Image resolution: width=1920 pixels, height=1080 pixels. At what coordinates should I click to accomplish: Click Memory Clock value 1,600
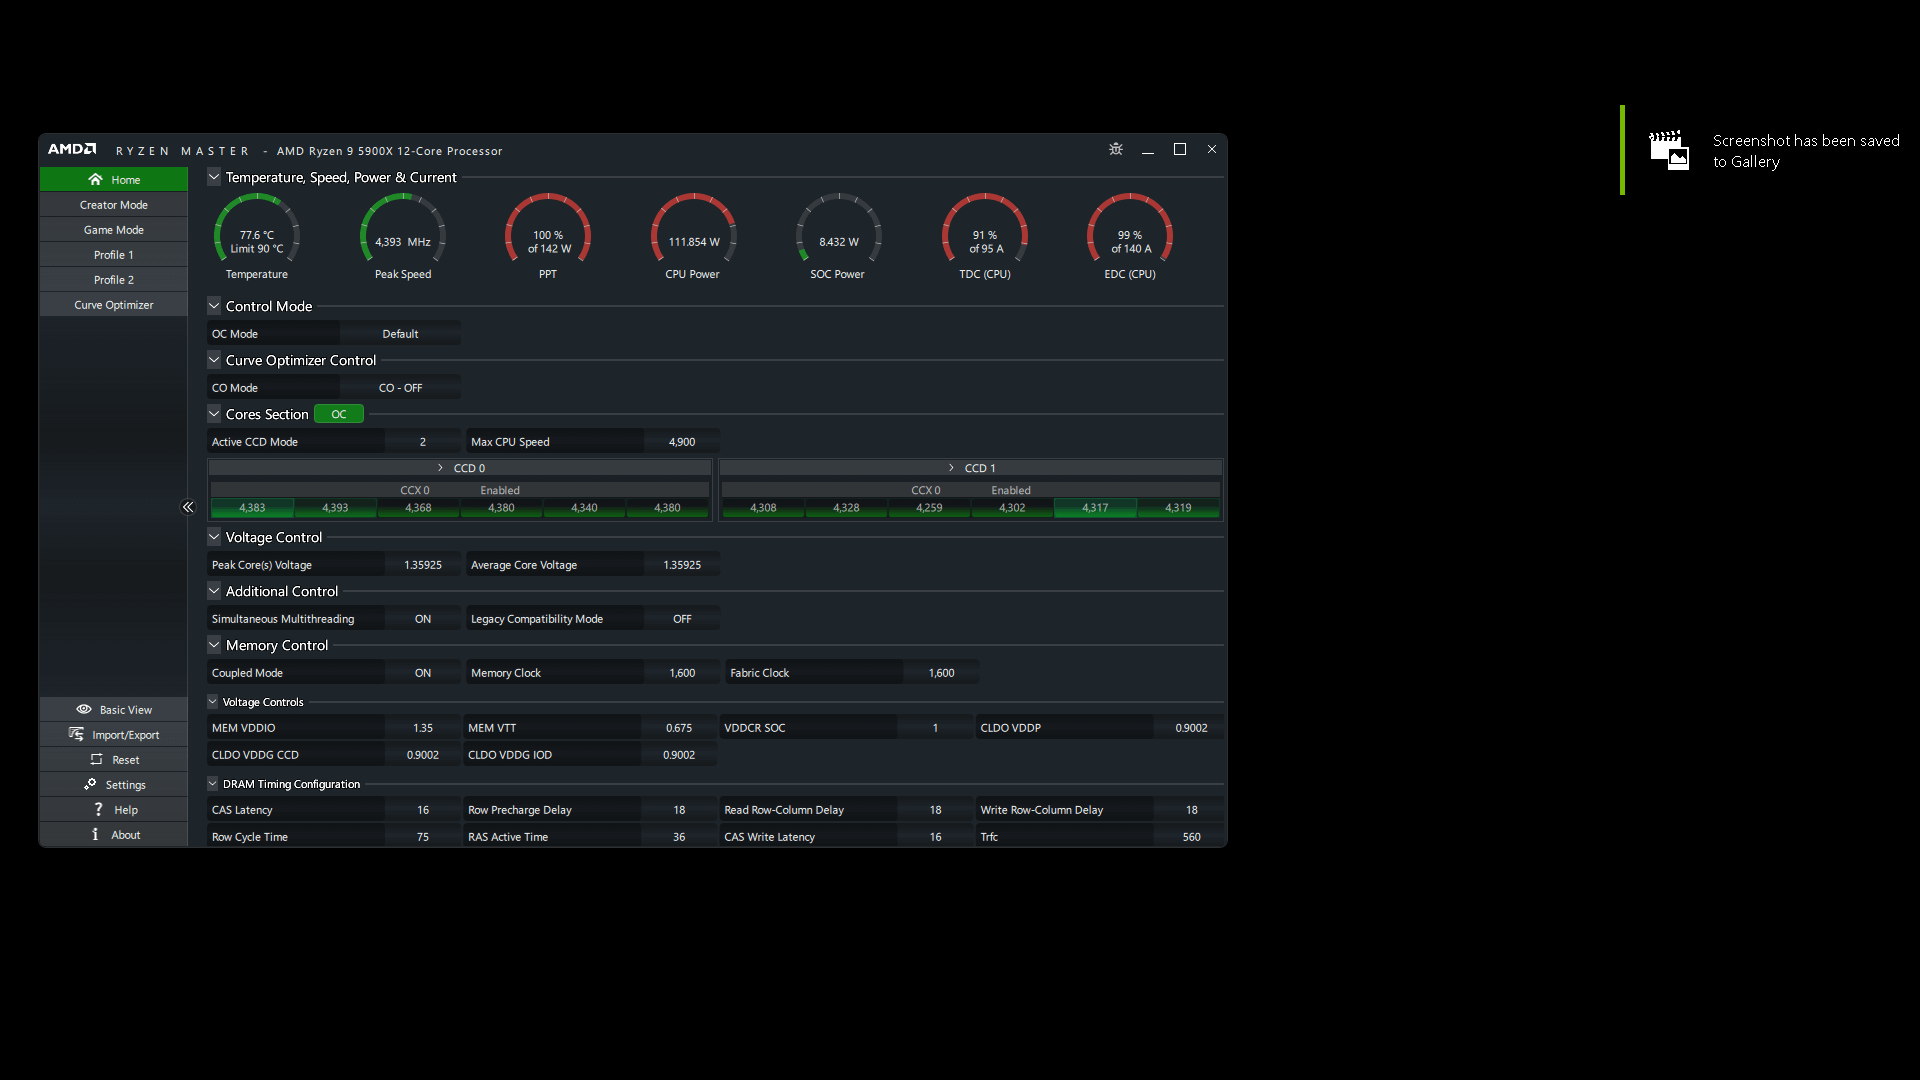(682, 673)
